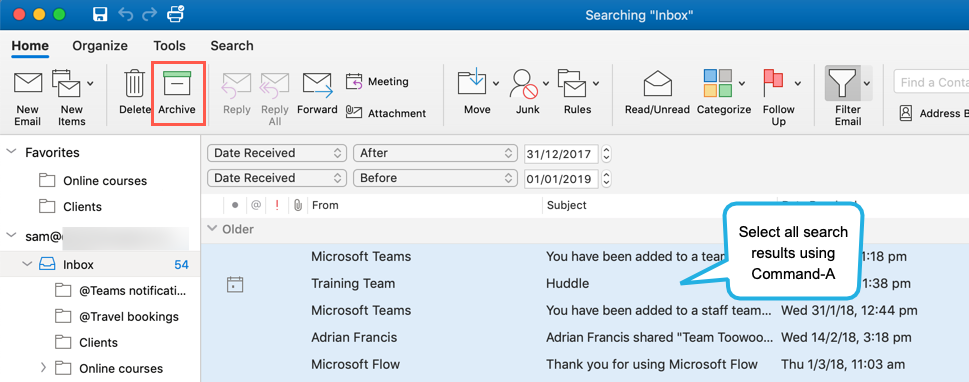The height and width of the screenshot is (382, 969).
Task: Click the Attachment button
Action: (386, 113)
